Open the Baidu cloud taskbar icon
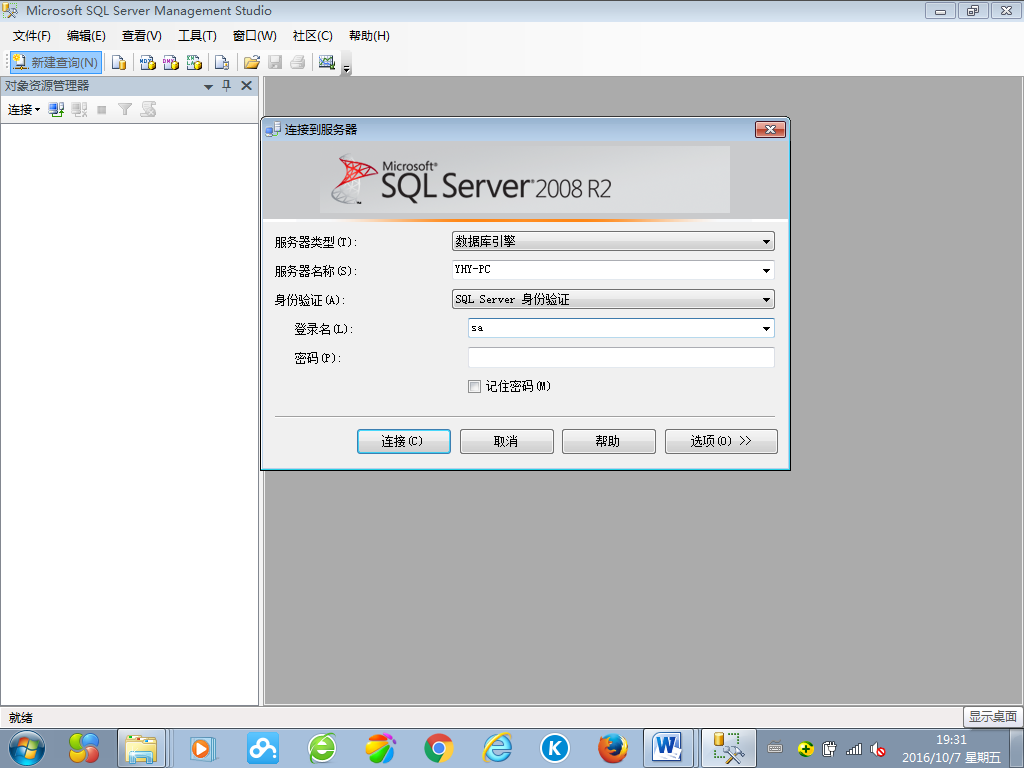 pyautogui.click(x=263, y=748)
